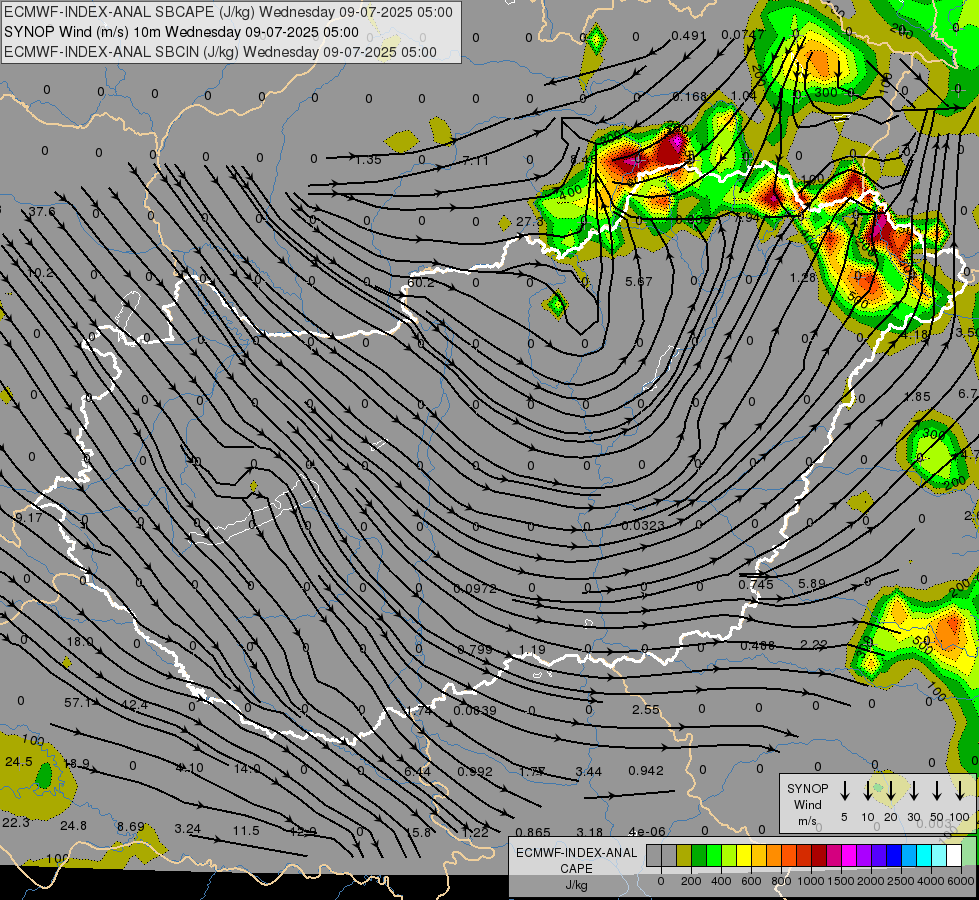Select the olive CAPE legend swatch
The width and height of the screenshot is (979, 900).
pyautogui.click(x=684, y=855)
